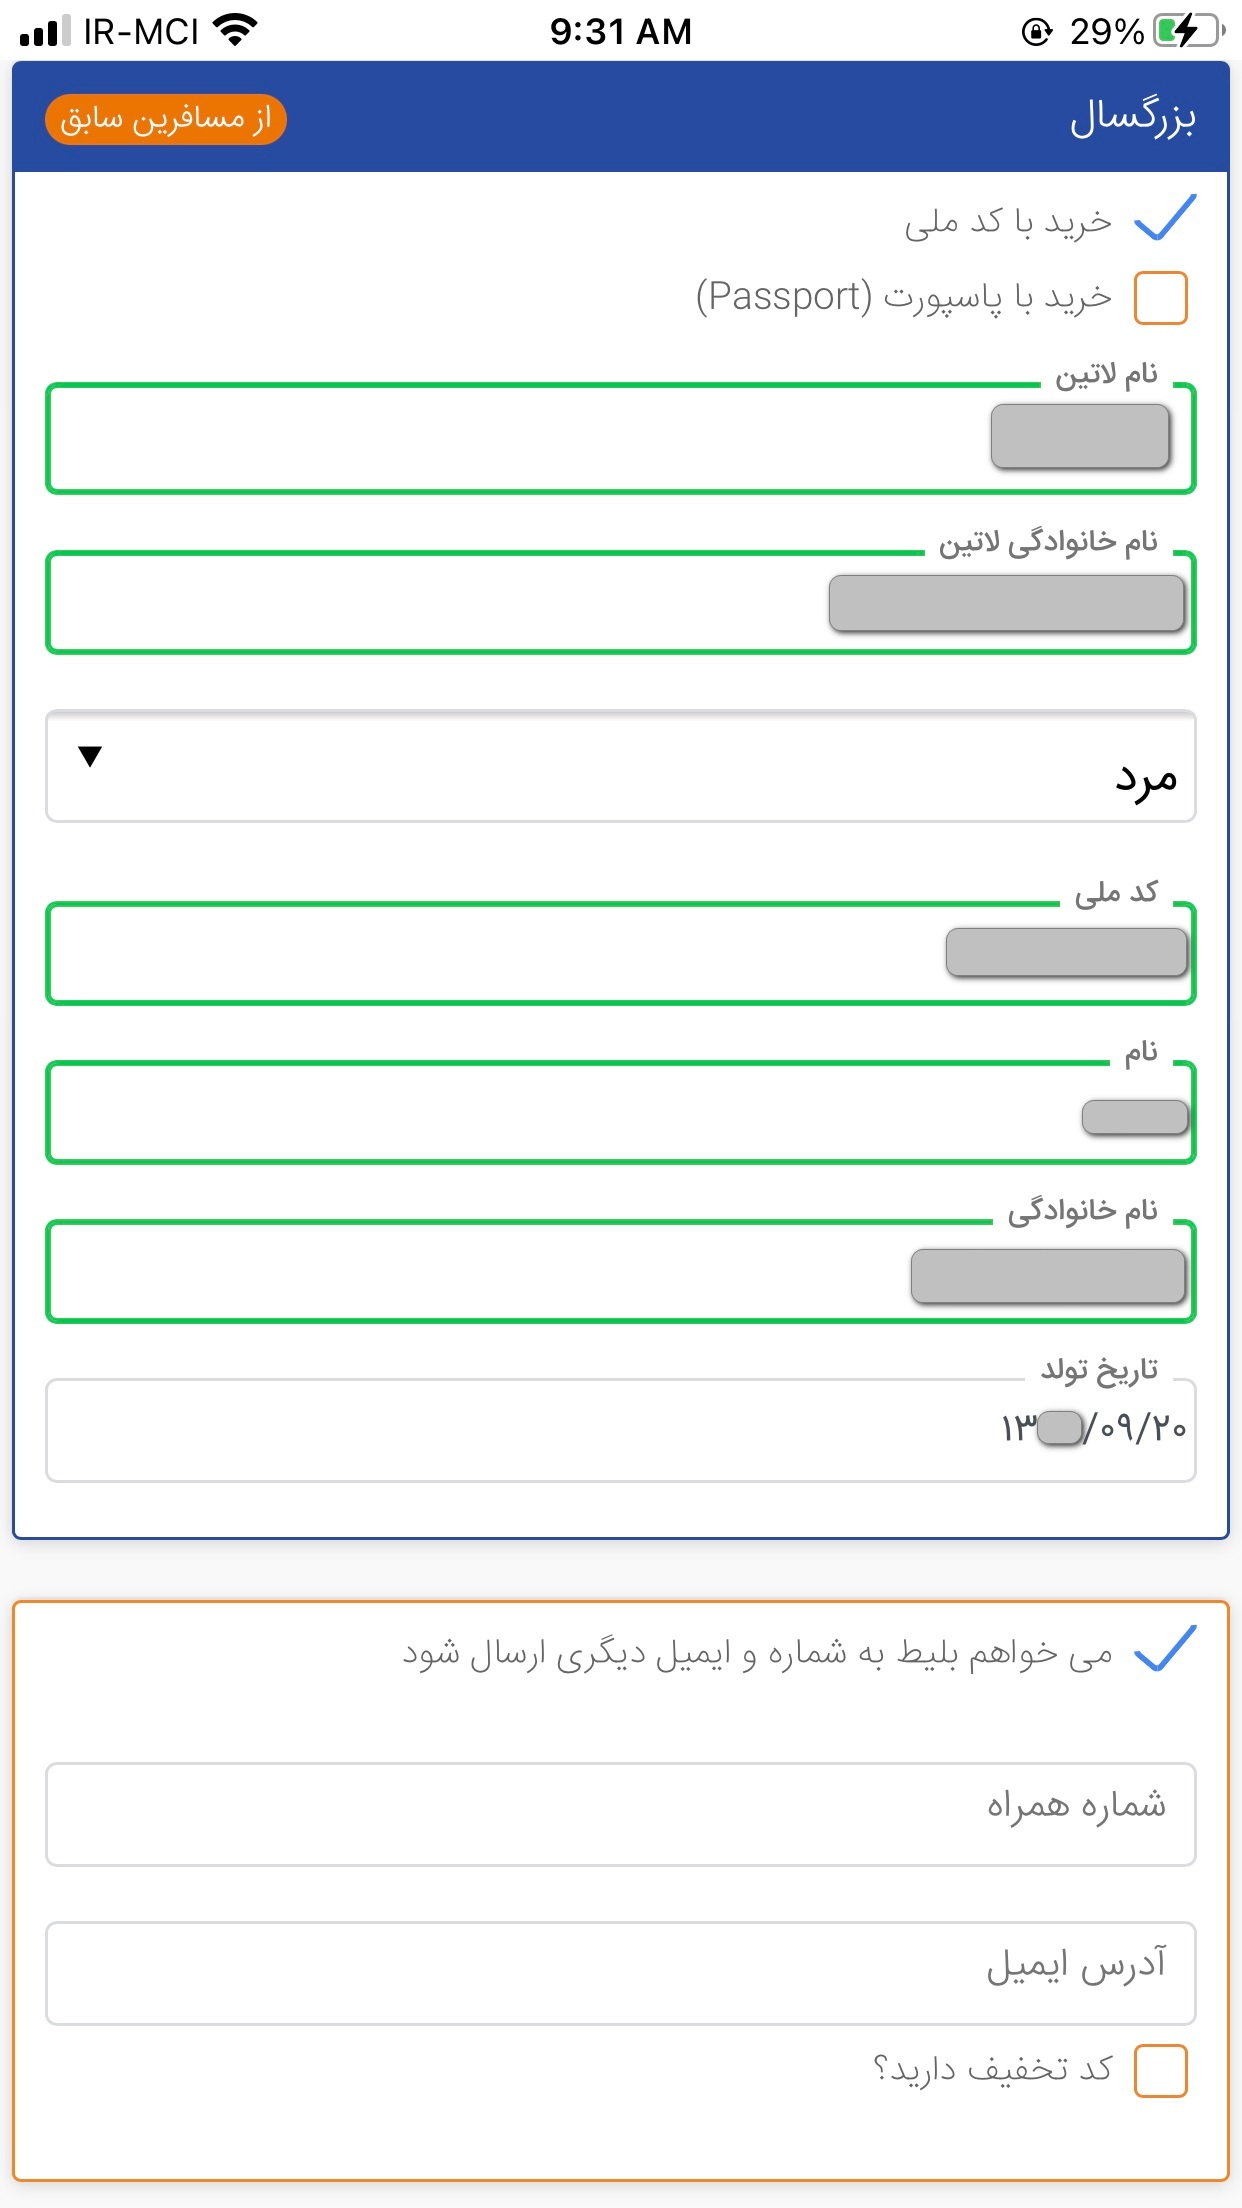The width and height of the screenshot is (1242, 2208).
Task: Tap the cellular signal bars icon
Action: point(45,32)
